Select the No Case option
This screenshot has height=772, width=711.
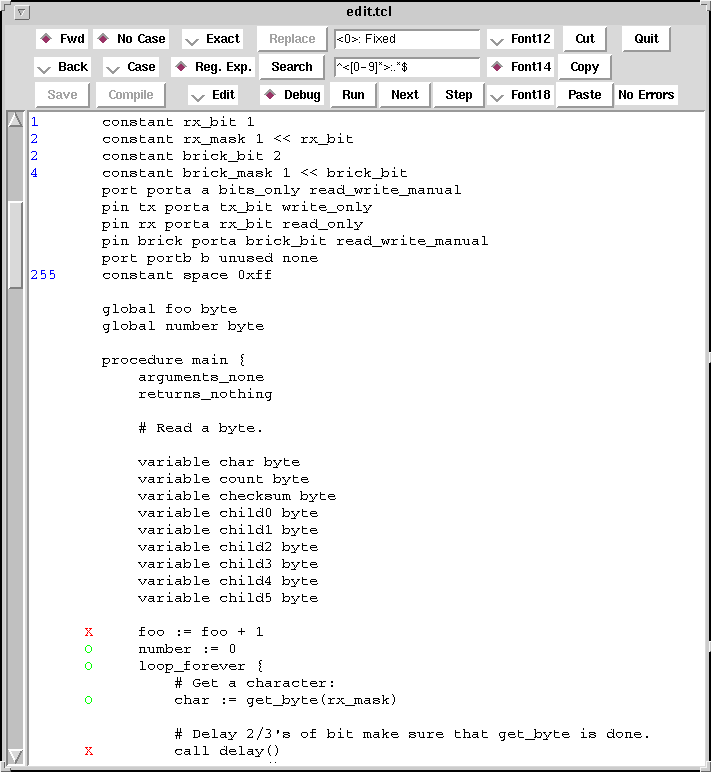(131, 39)
